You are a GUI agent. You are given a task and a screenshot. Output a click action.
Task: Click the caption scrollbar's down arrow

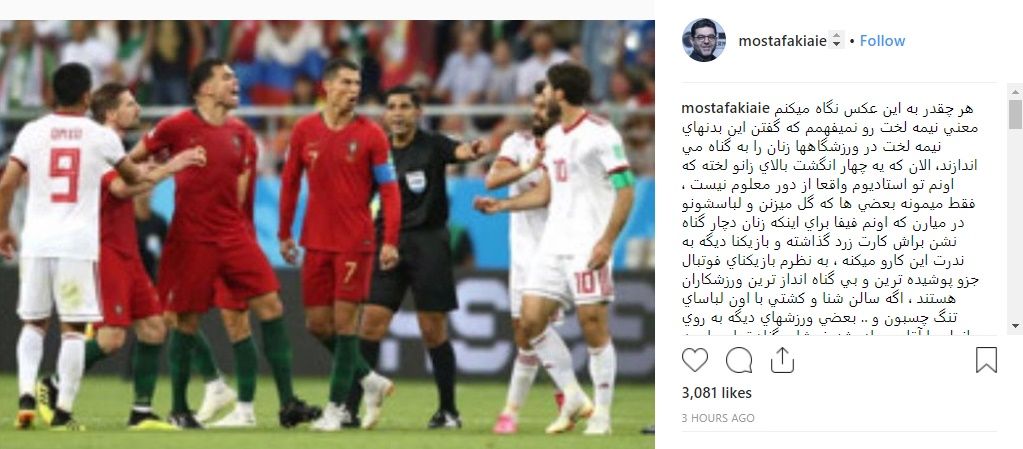(x=1015, y=324)
